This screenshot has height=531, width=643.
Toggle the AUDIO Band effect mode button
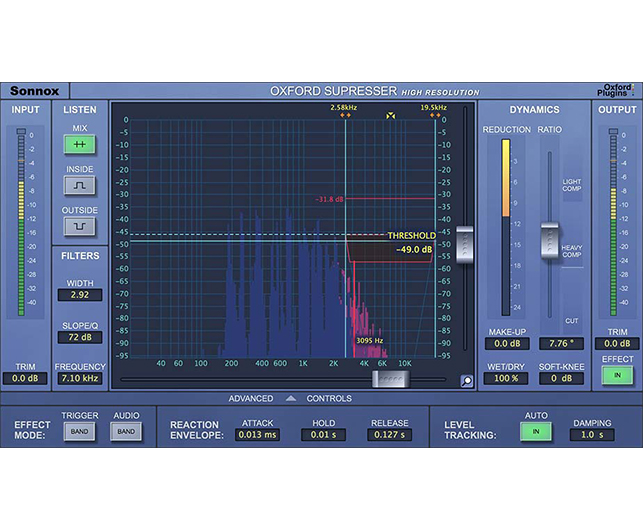tap(126, 432)
